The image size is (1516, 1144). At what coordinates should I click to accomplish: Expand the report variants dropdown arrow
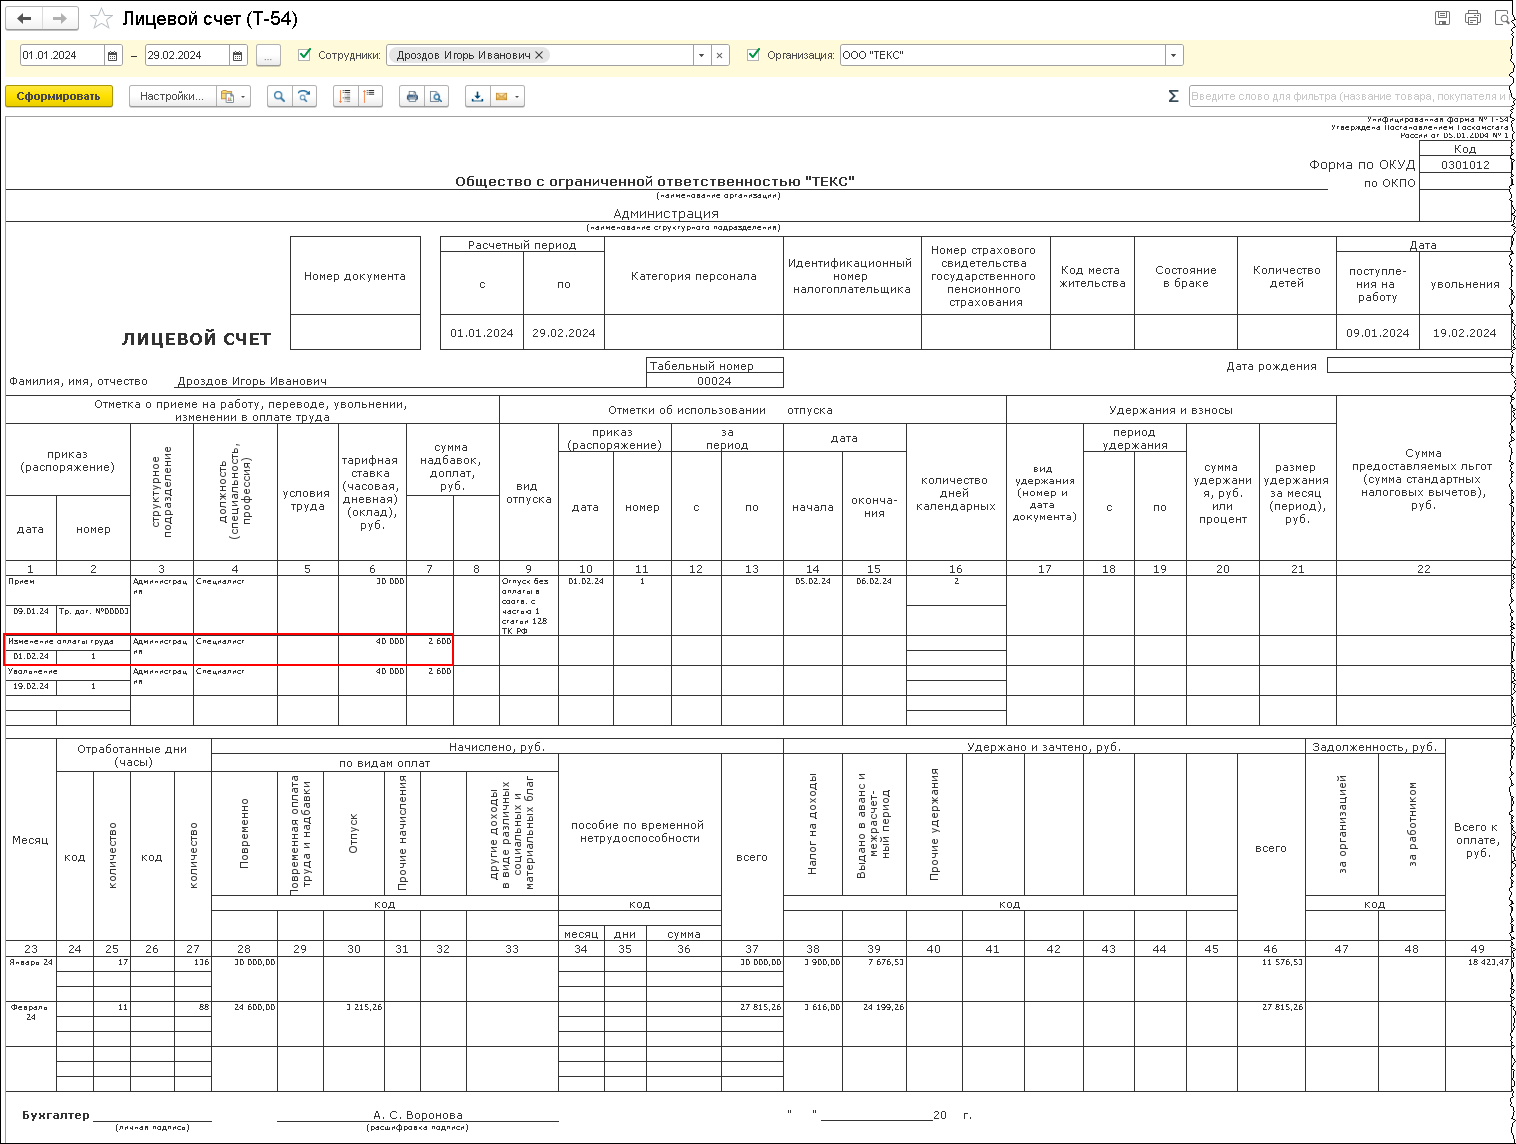click(x=243, y=96)
